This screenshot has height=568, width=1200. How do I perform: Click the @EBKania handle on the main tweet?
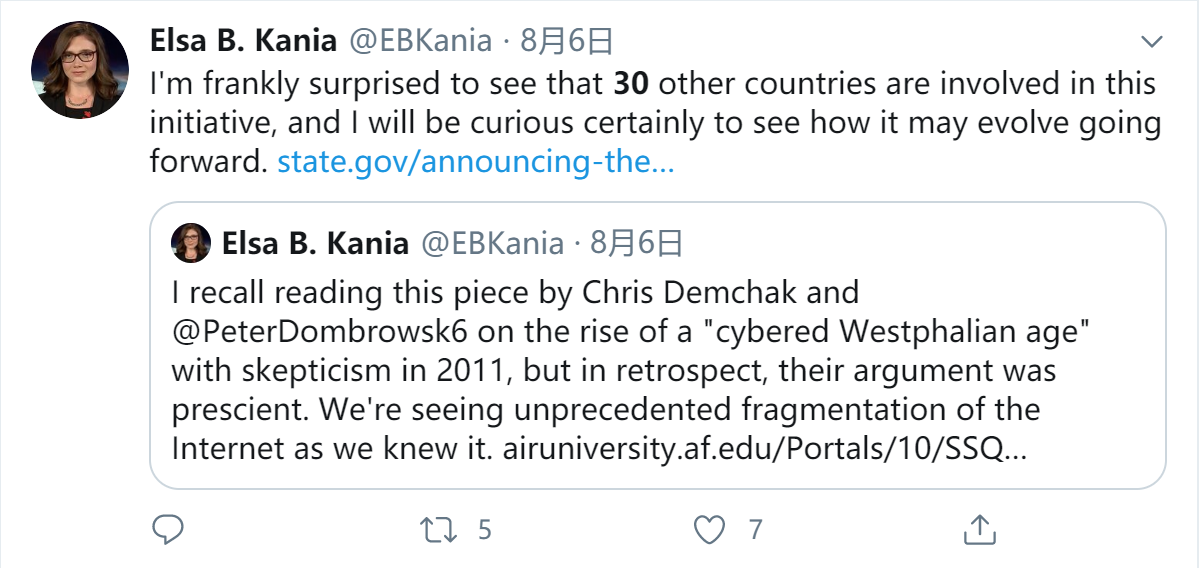coord(419,40)
